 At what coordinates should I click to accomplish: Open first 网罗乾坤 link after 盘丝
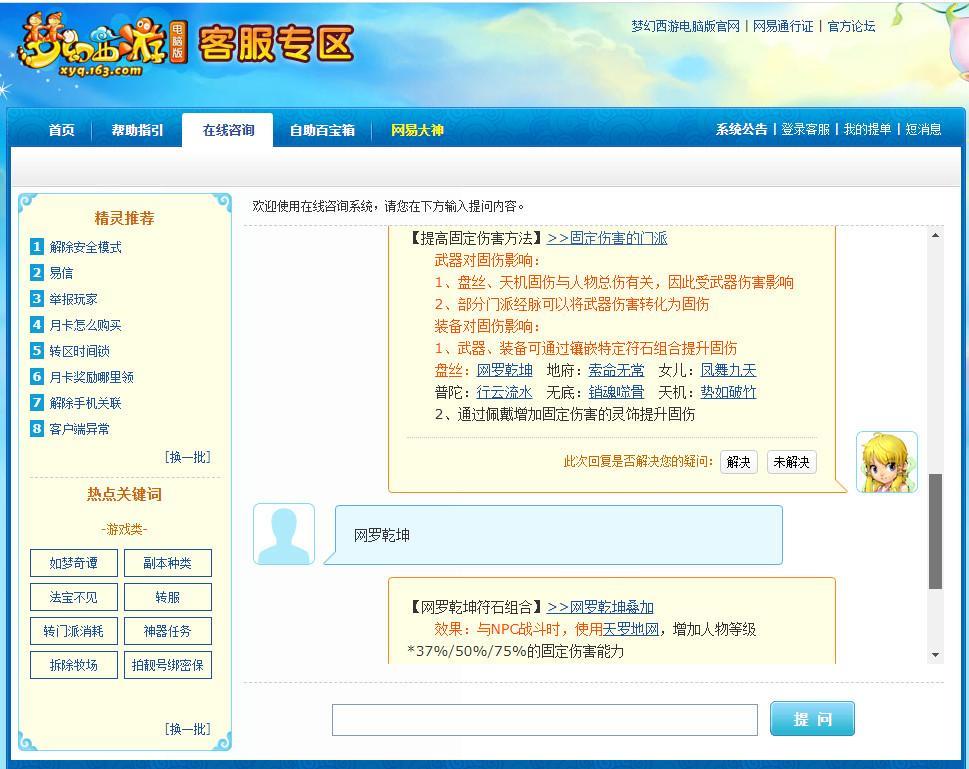(x=504, y=370)
